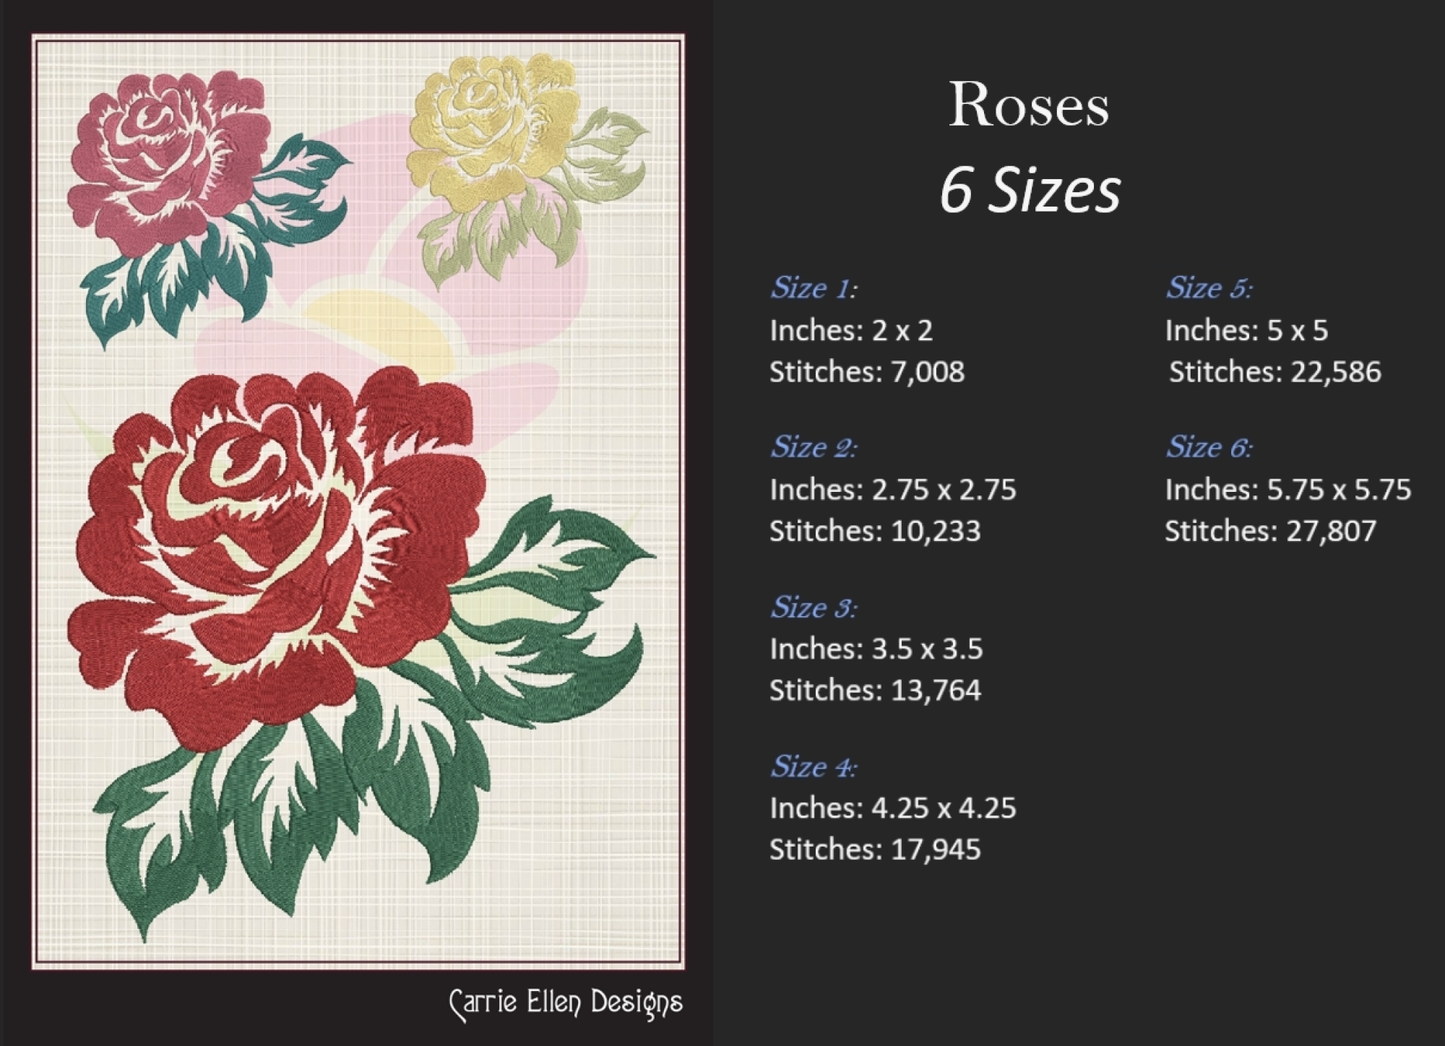Click the "Stitches: 27,807" text

[x=1270, y=531]
